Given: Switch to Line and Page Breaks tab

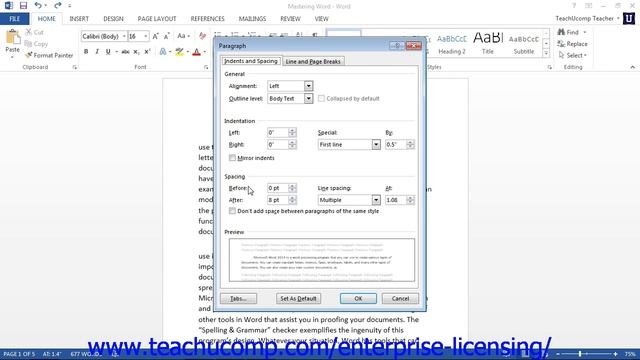Looking at the screenshot, I should click(x=313, y=61).
